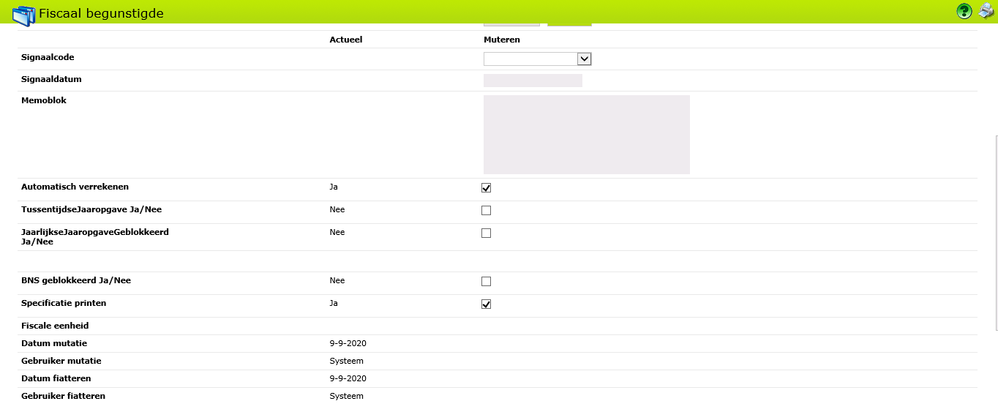Click the Nee value for BNS geblokkeerd
Viewport: 998px width, 404px height.
point(337,281)
